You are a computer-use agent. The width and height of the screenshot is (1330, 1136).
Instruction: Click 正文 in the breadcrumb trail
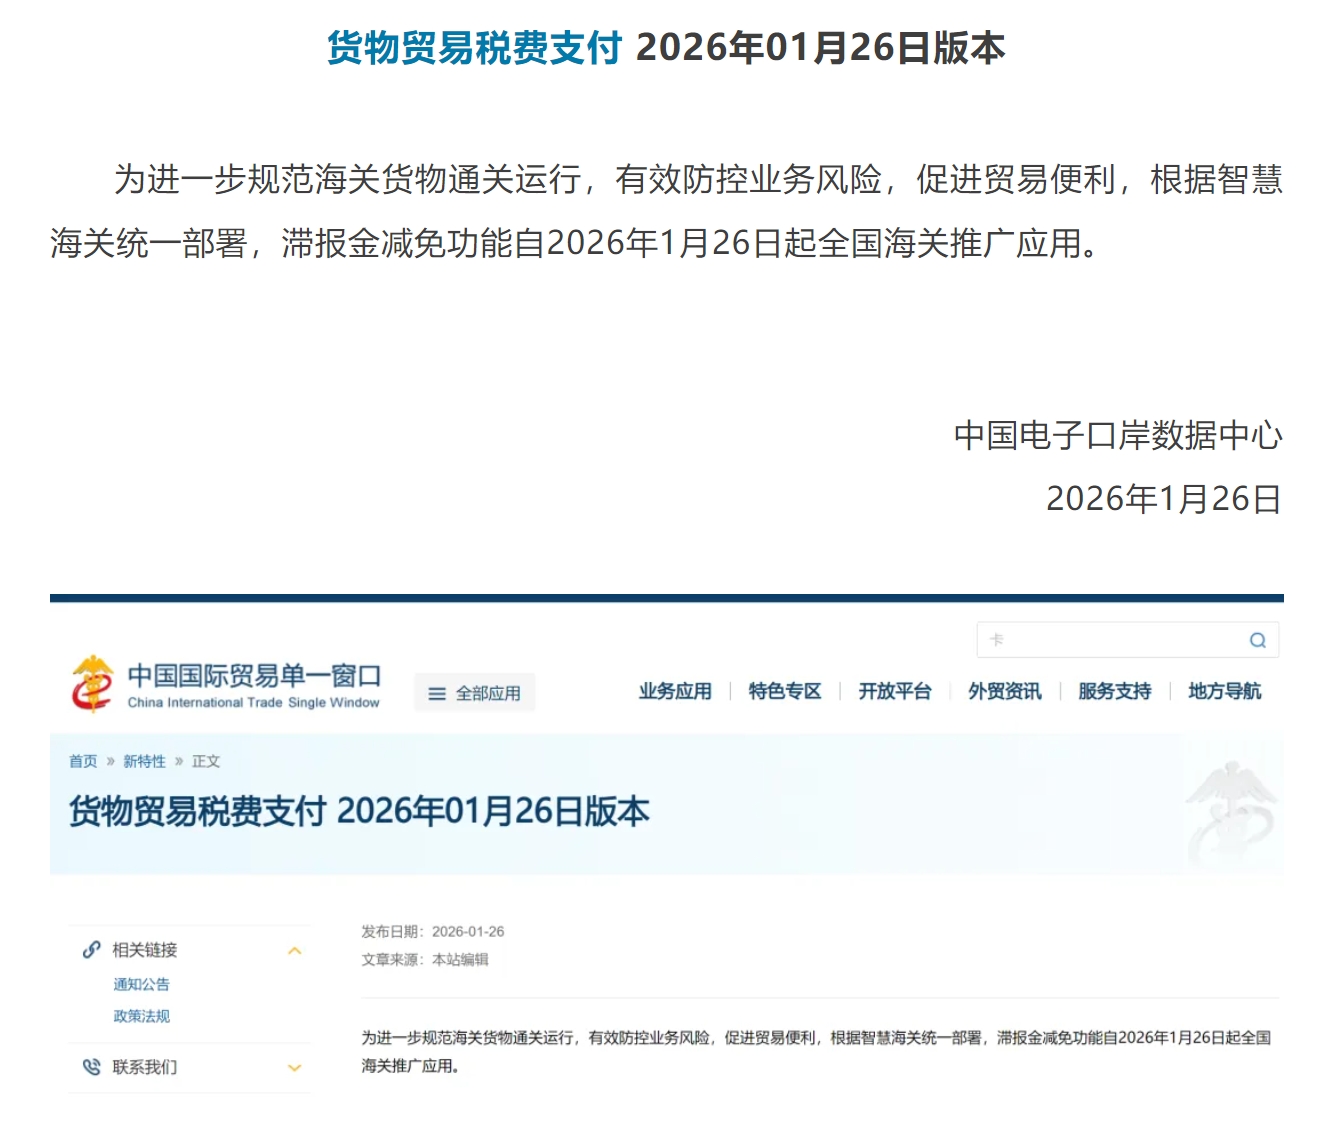pos(207,761)
